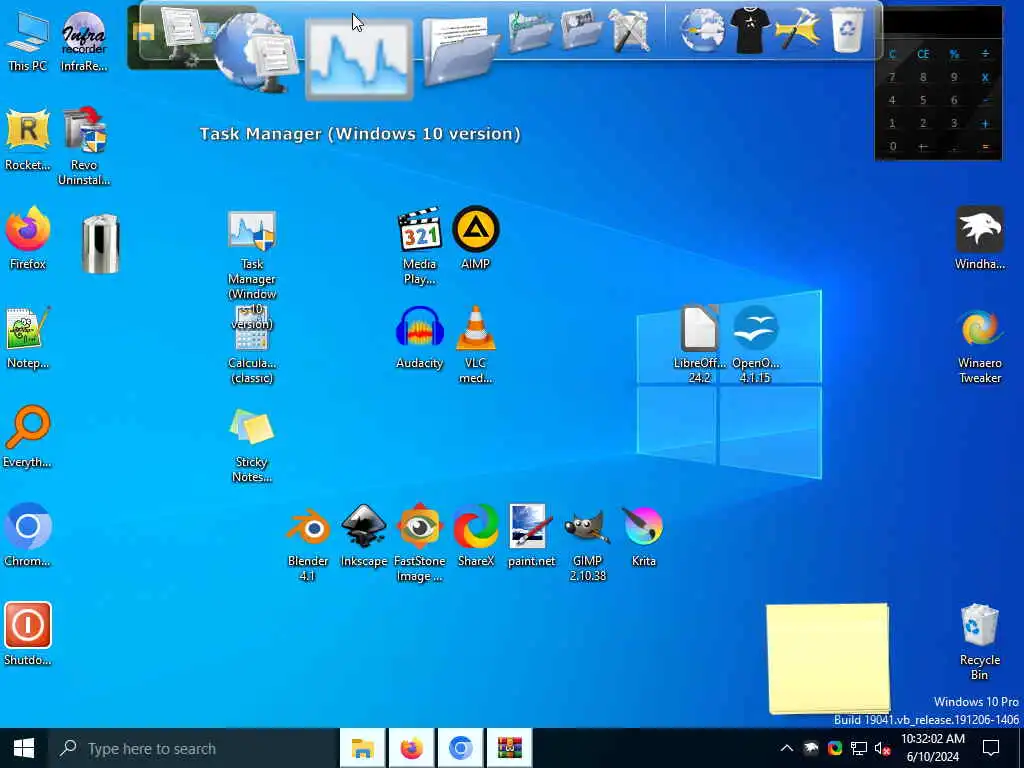The height and width of the screenshot is (768, 1024).
Task: Expand hidden system tray icons chevron
Action: pyautogui.click(x=787, y=748)
